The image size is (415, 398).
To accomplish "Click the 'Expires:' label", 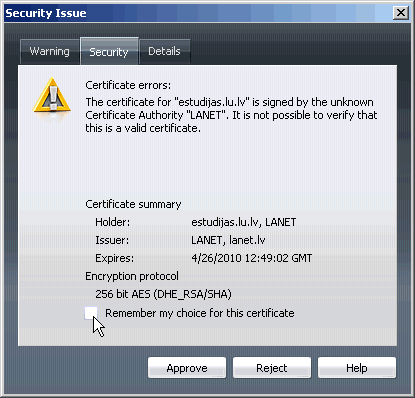I will [114, 258].
